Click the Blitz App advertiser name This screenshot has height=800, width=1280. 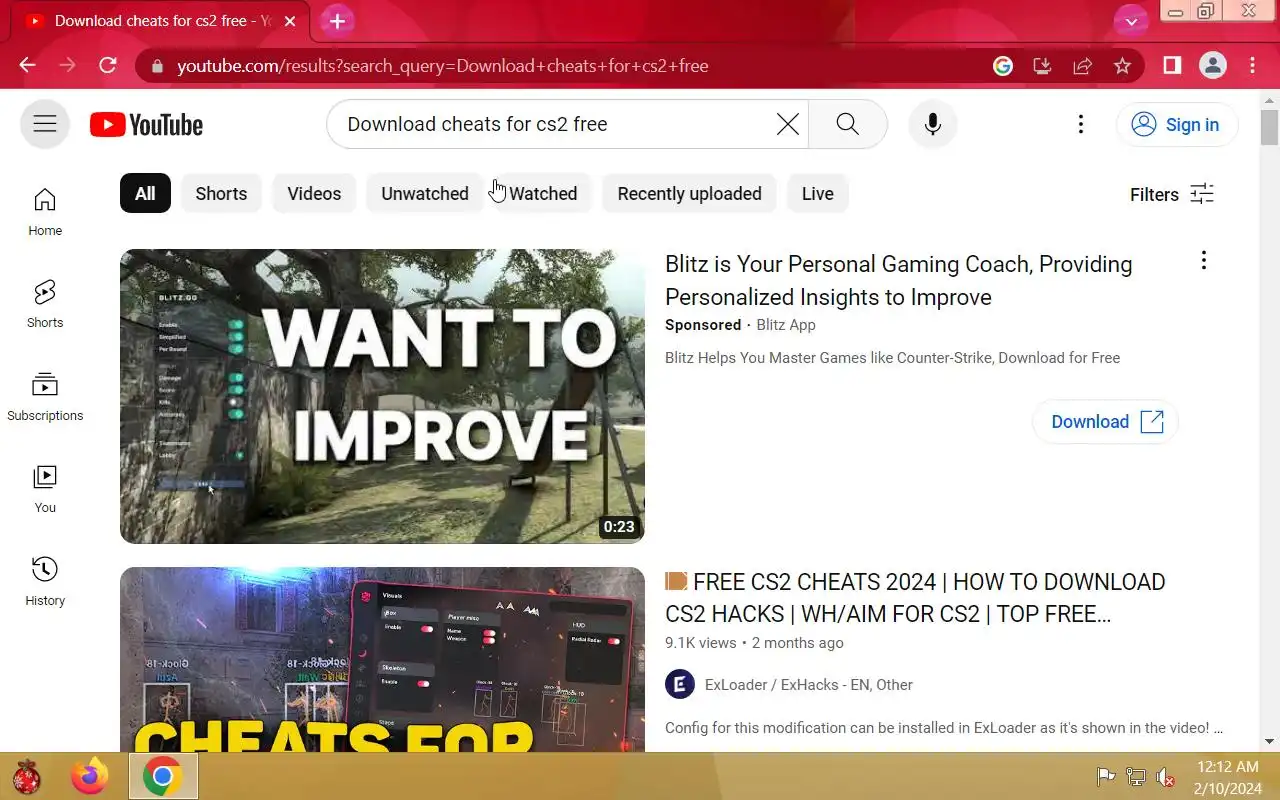point(786,325)
